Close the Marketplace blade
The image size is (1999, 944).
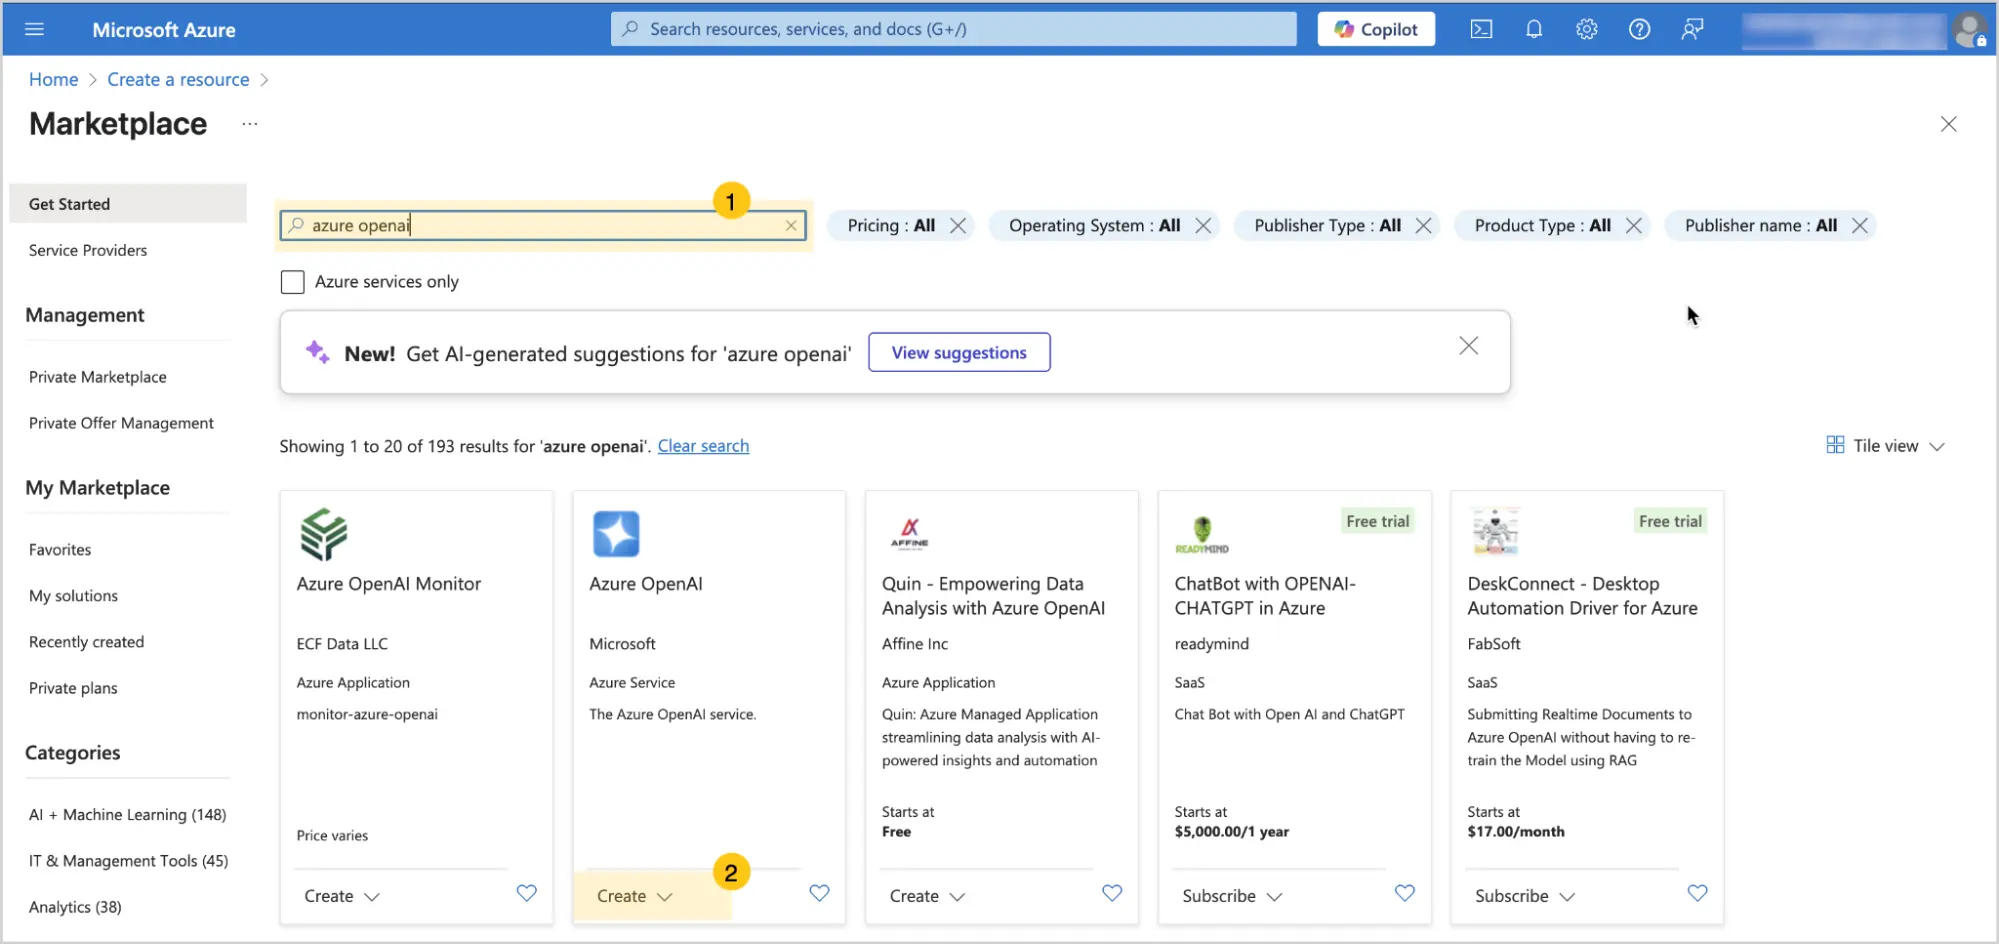[x=1948, y=124]
